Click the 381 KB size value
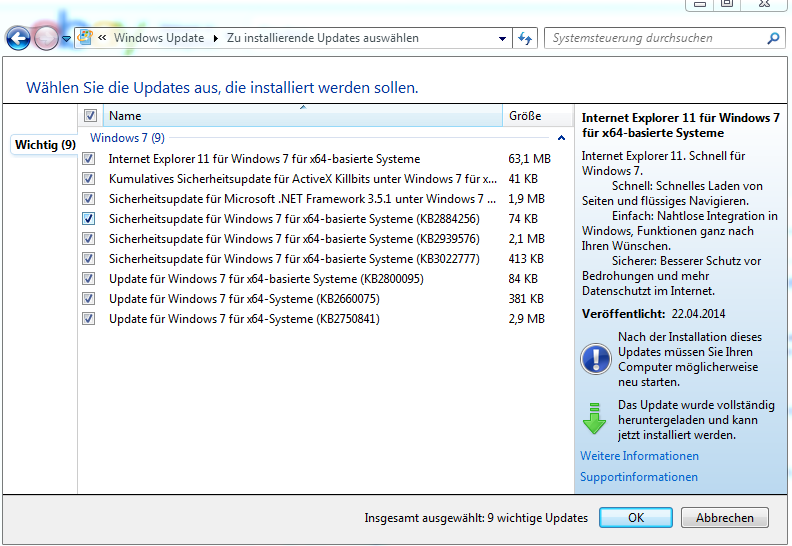The height and width of the screenshot is (546, 792). (526, 299)
